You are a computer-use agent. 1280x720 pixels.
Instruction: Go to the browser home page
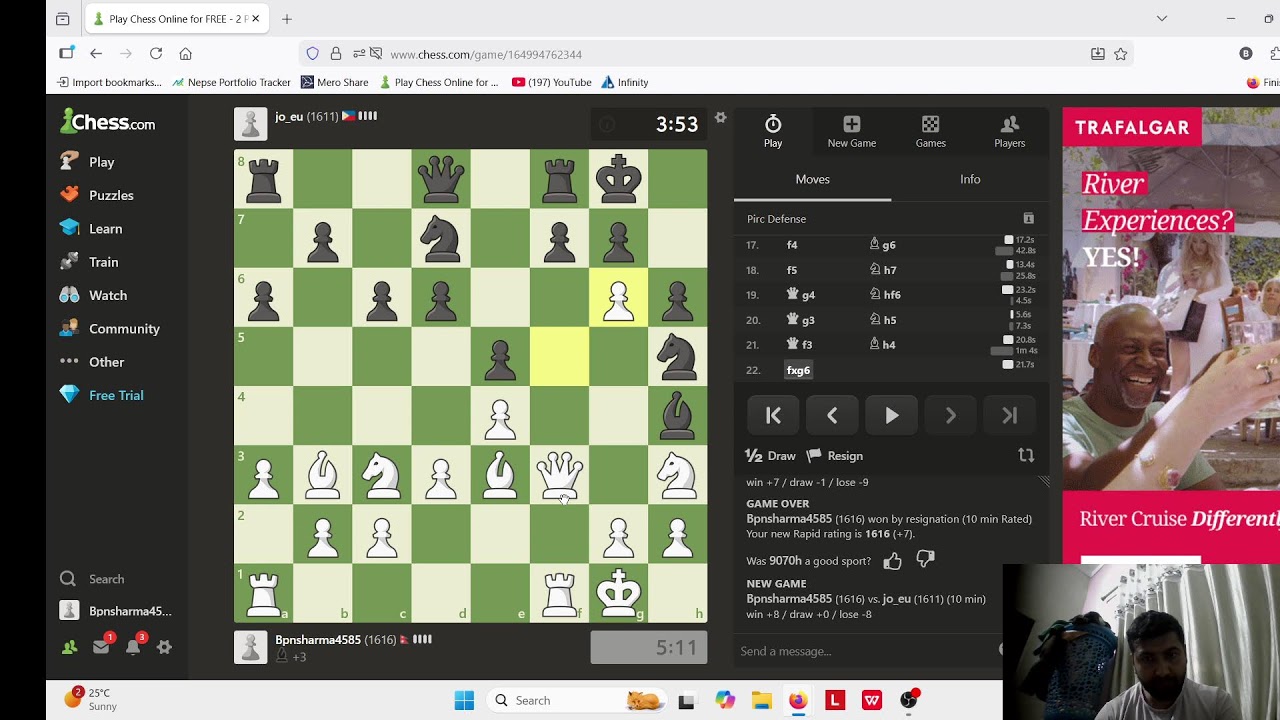(x=185, y=54)
